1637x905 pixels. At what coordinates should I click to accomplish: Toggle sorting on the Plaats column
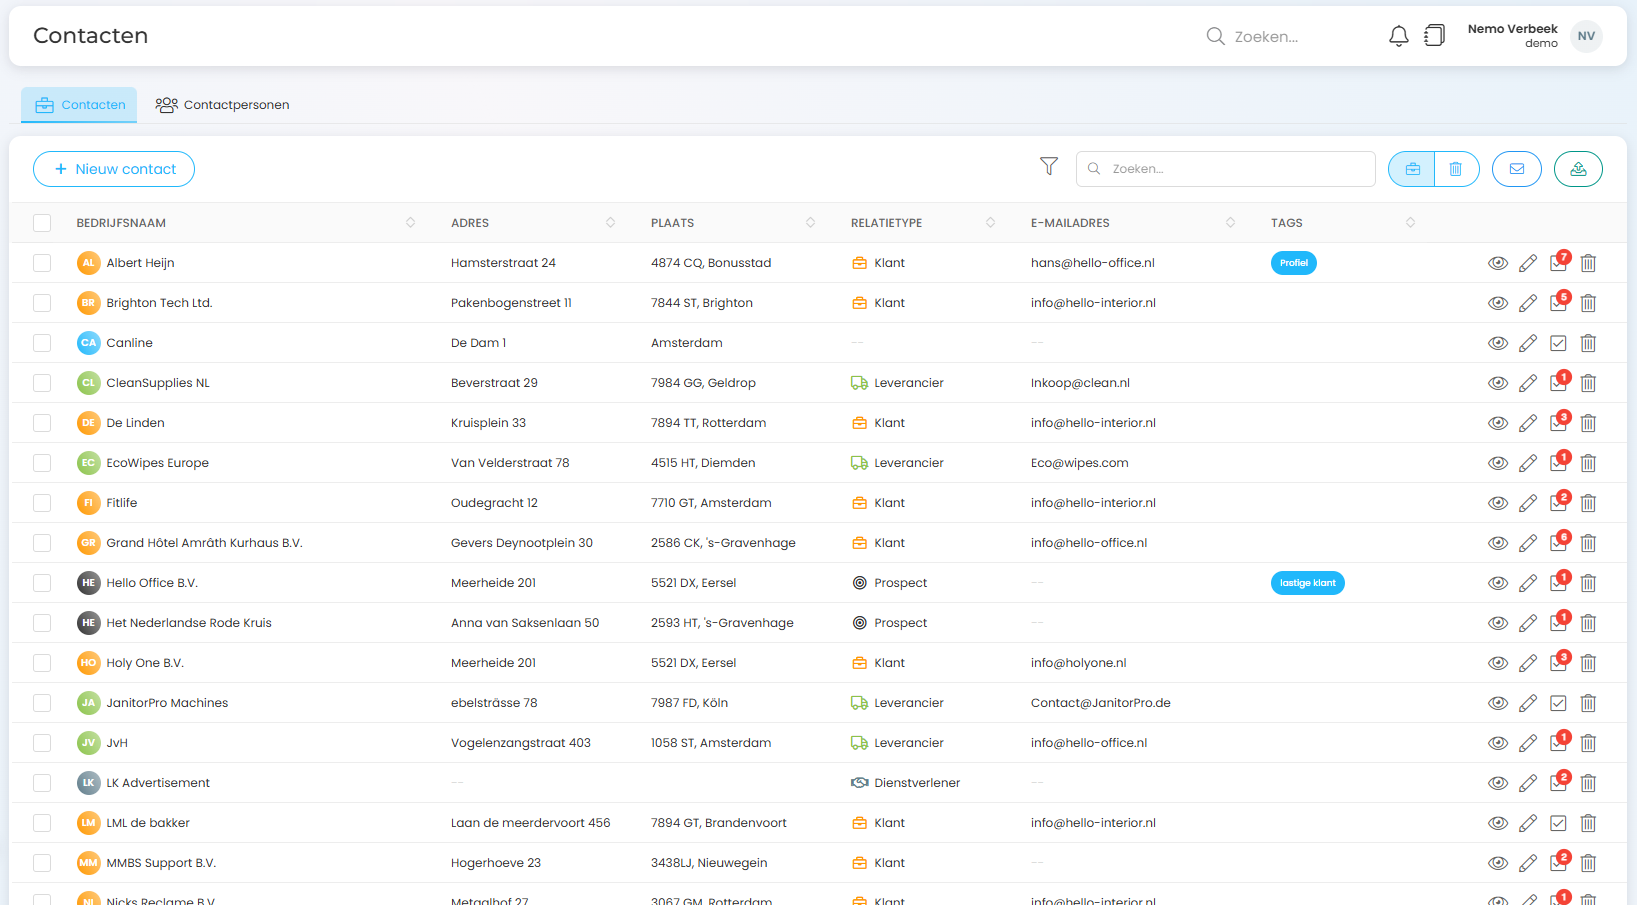point(810,223)
